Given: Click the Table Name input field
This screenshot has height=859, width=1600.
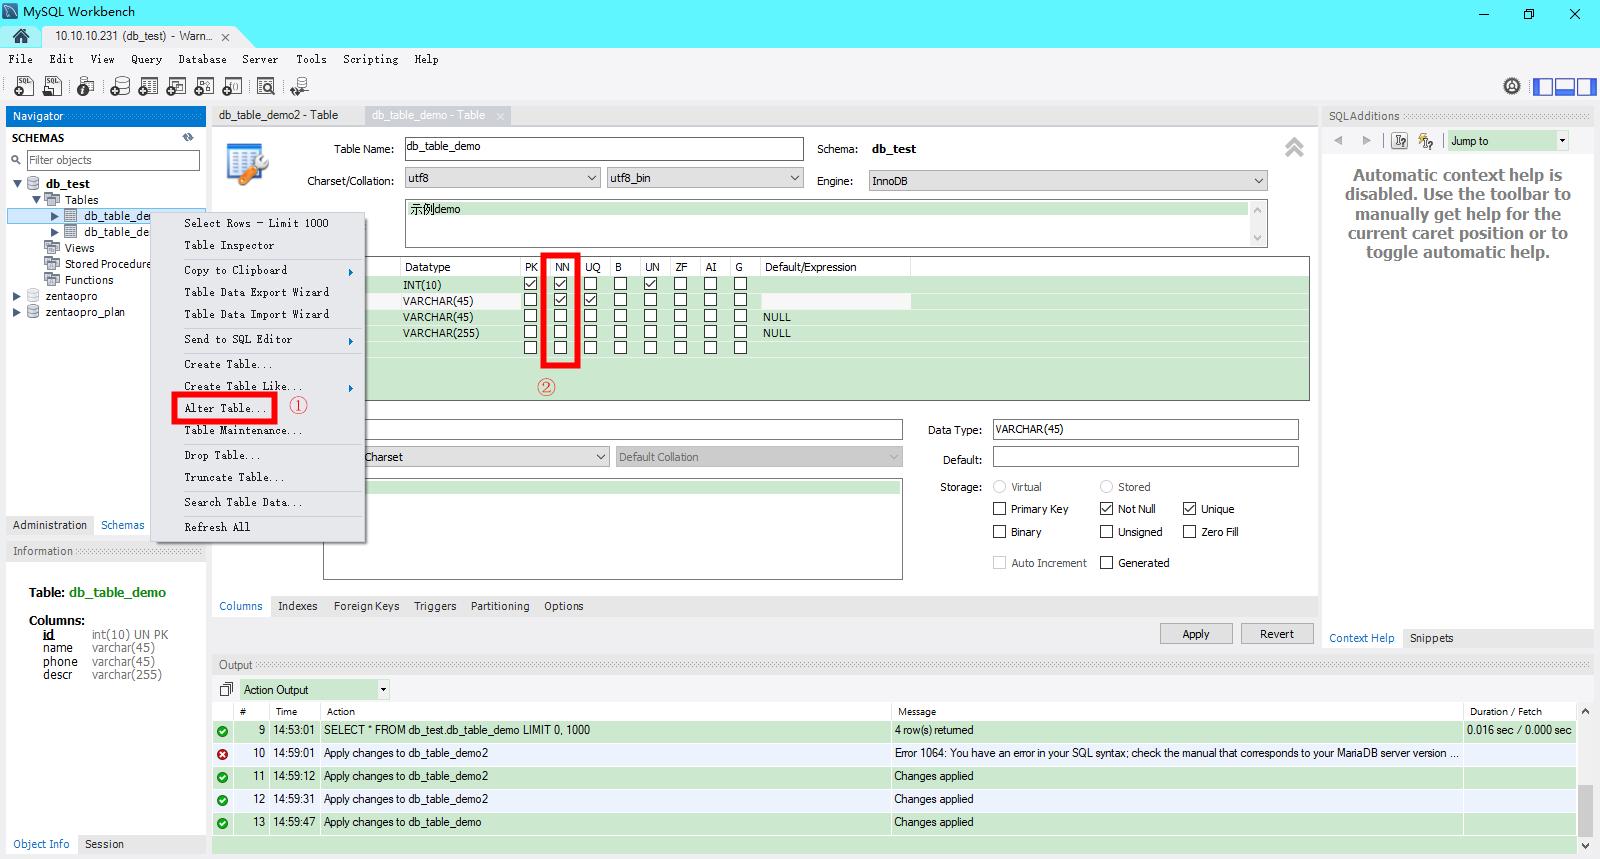Looking at the screenshot, I should coord(604,149).
